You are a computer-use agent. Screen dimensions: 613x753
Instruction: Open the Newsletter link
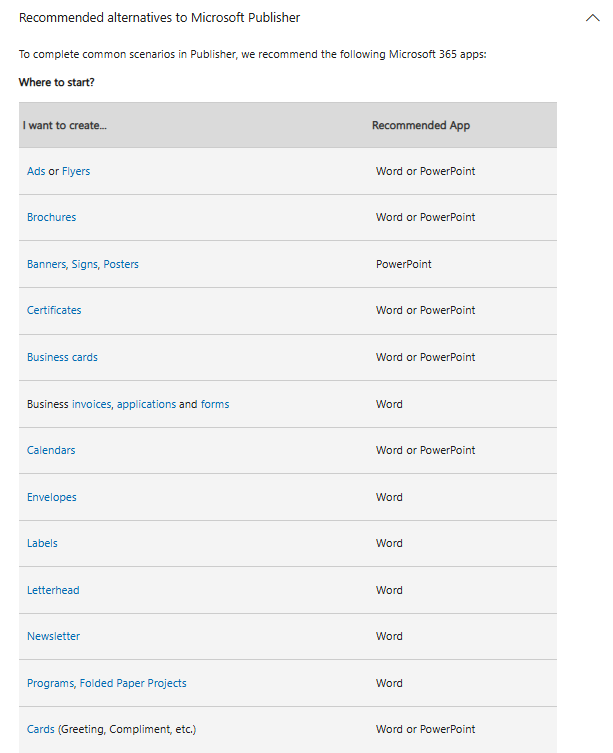point(53,636)
